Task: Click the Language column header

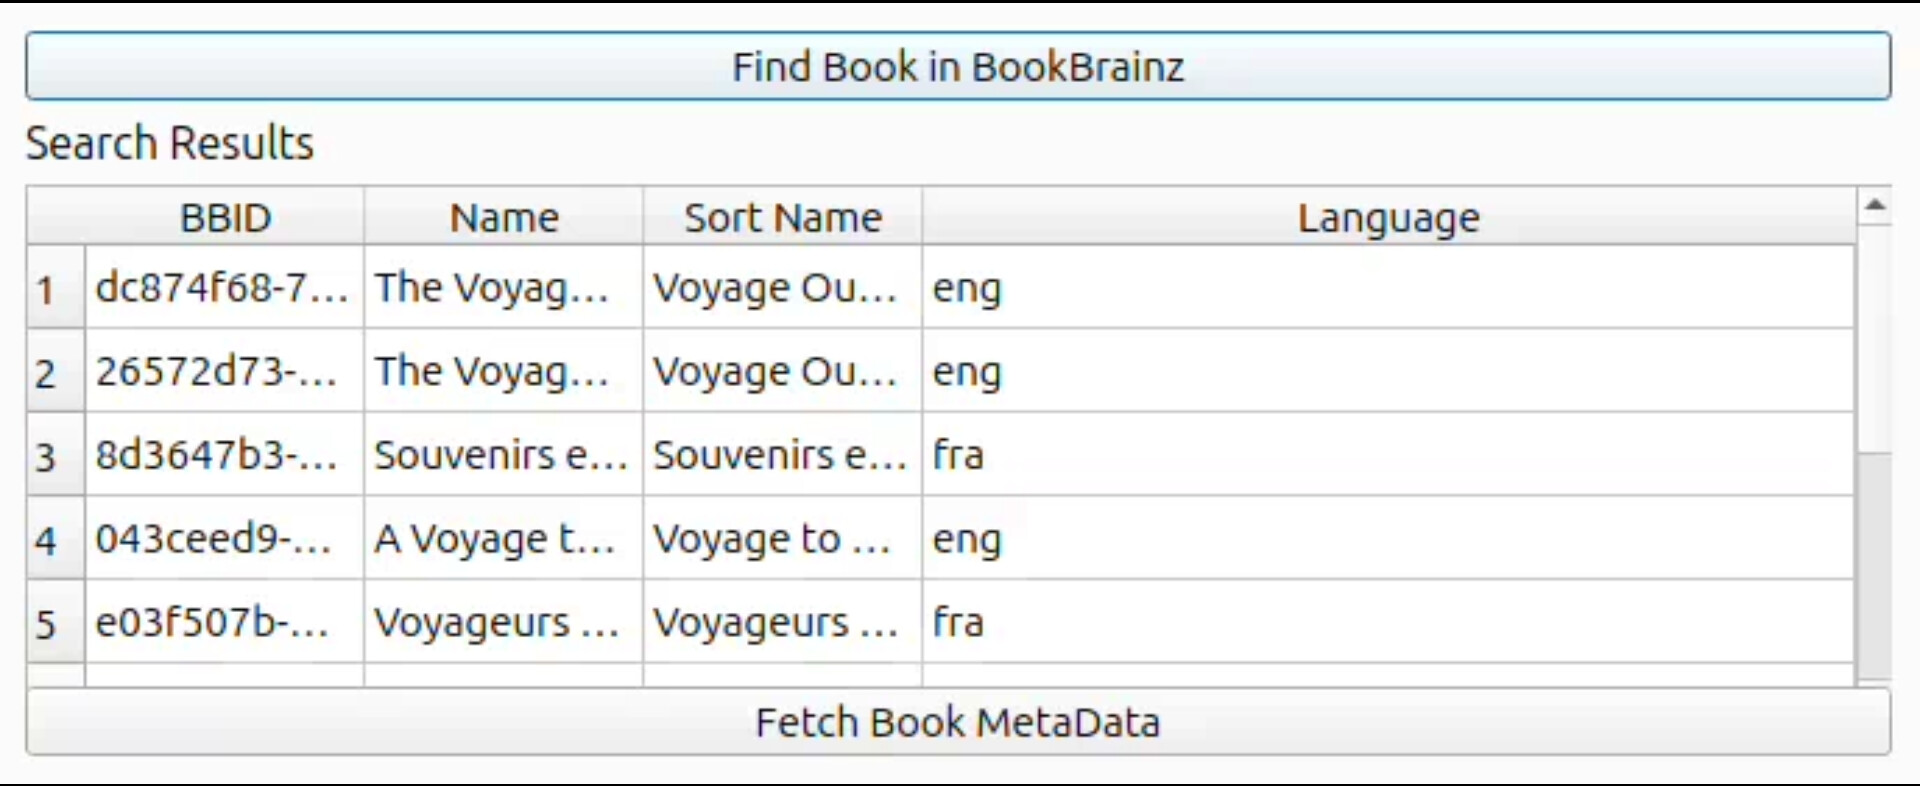Action: click(x=1388, y=217)
